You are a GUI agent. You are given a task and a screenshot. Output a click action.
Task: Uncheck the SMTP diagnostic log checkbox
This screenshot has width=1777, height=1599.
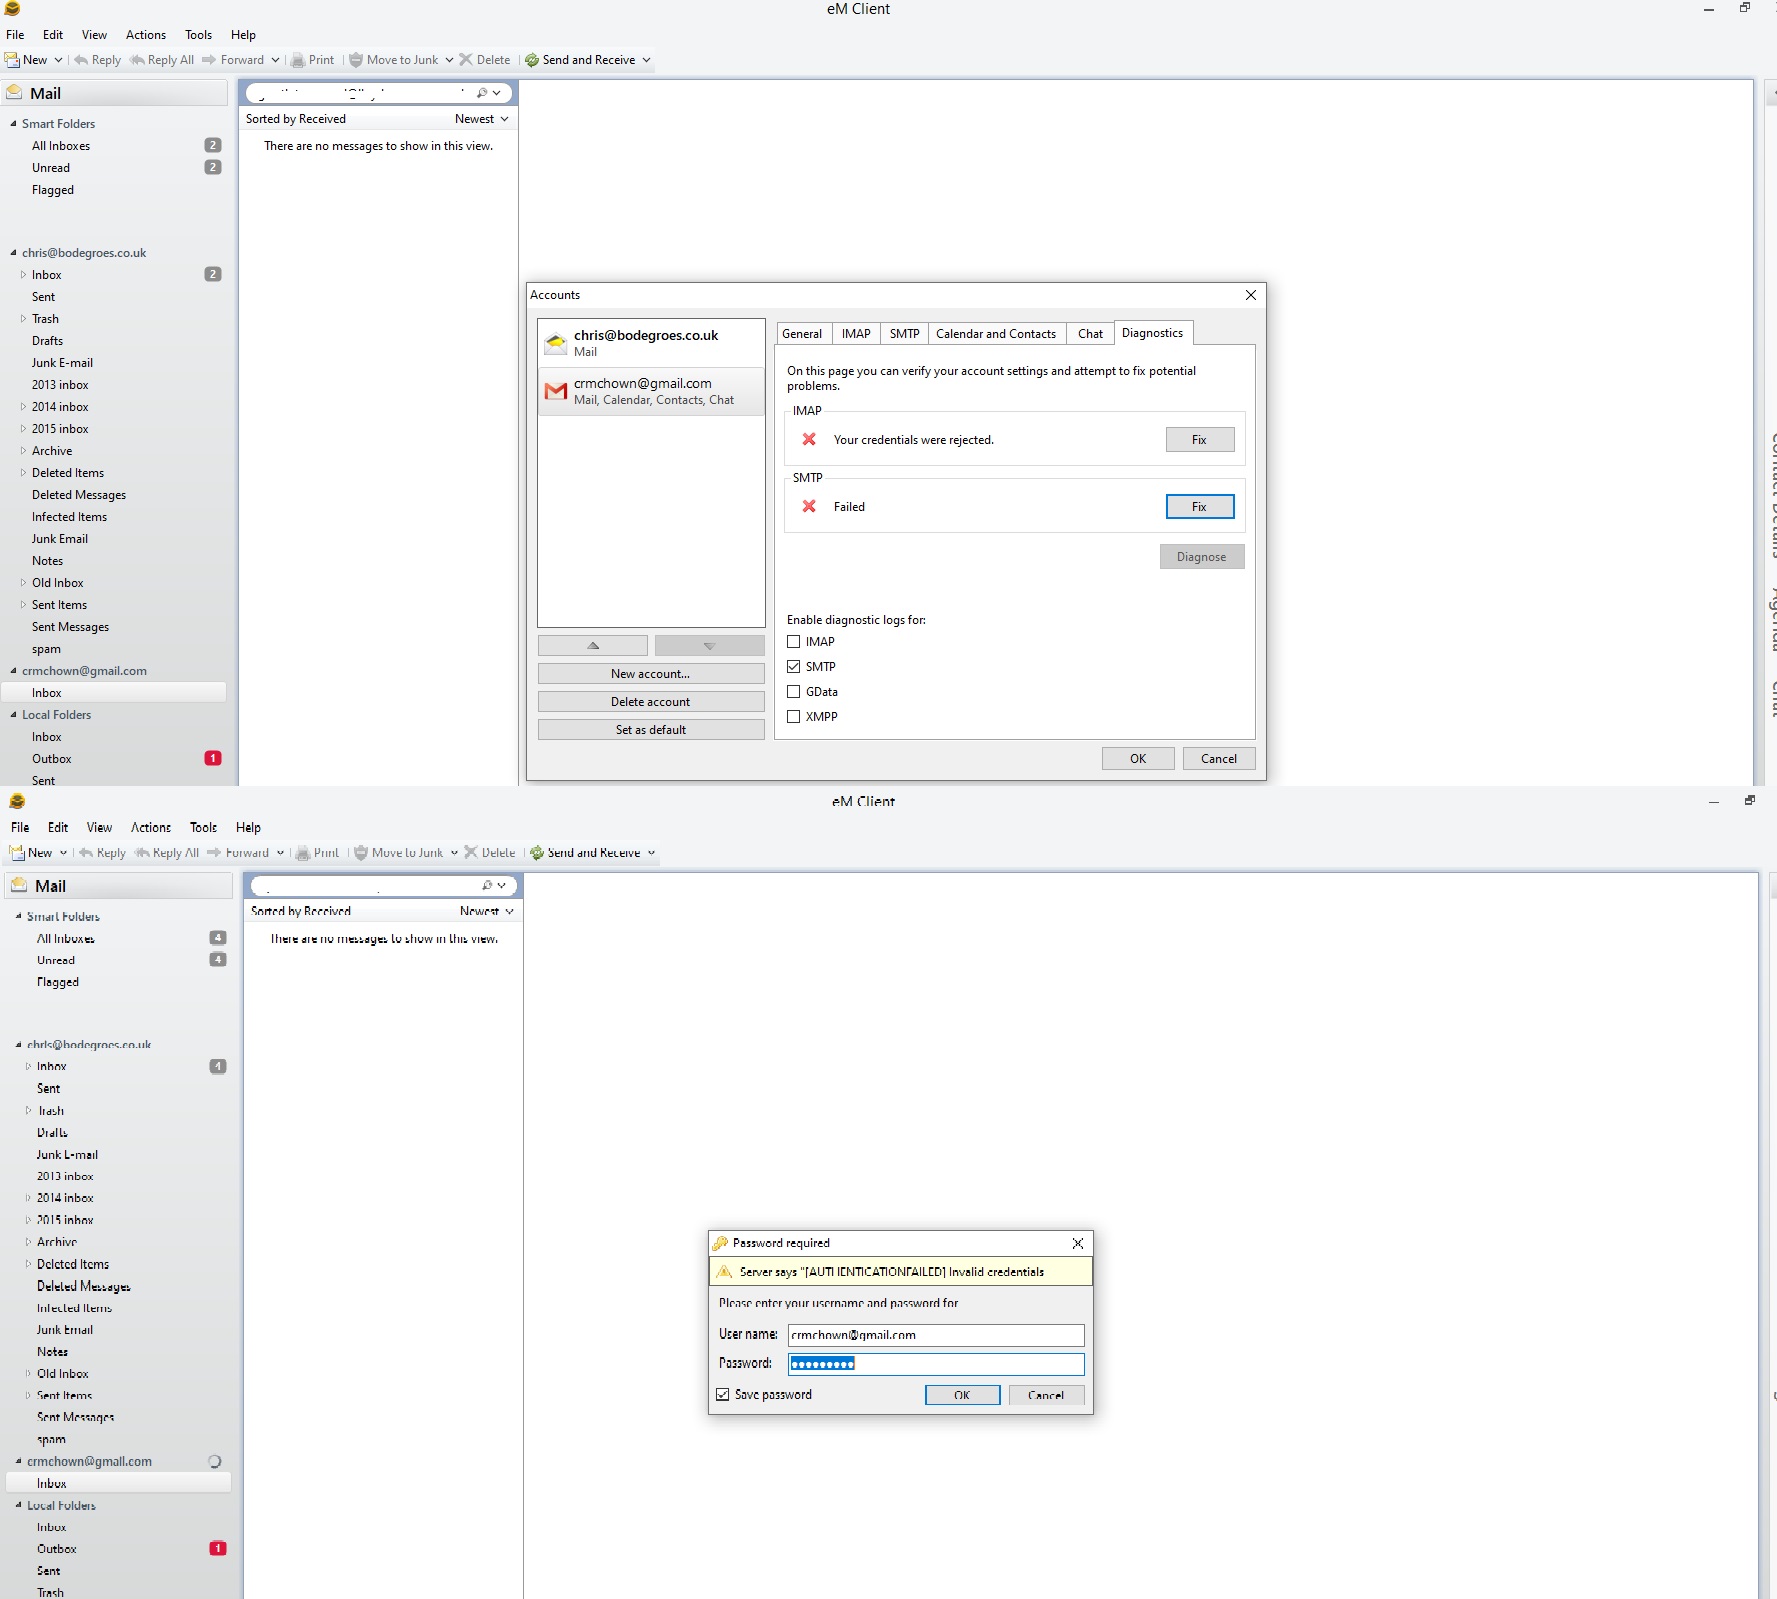(x=794, y=667)
